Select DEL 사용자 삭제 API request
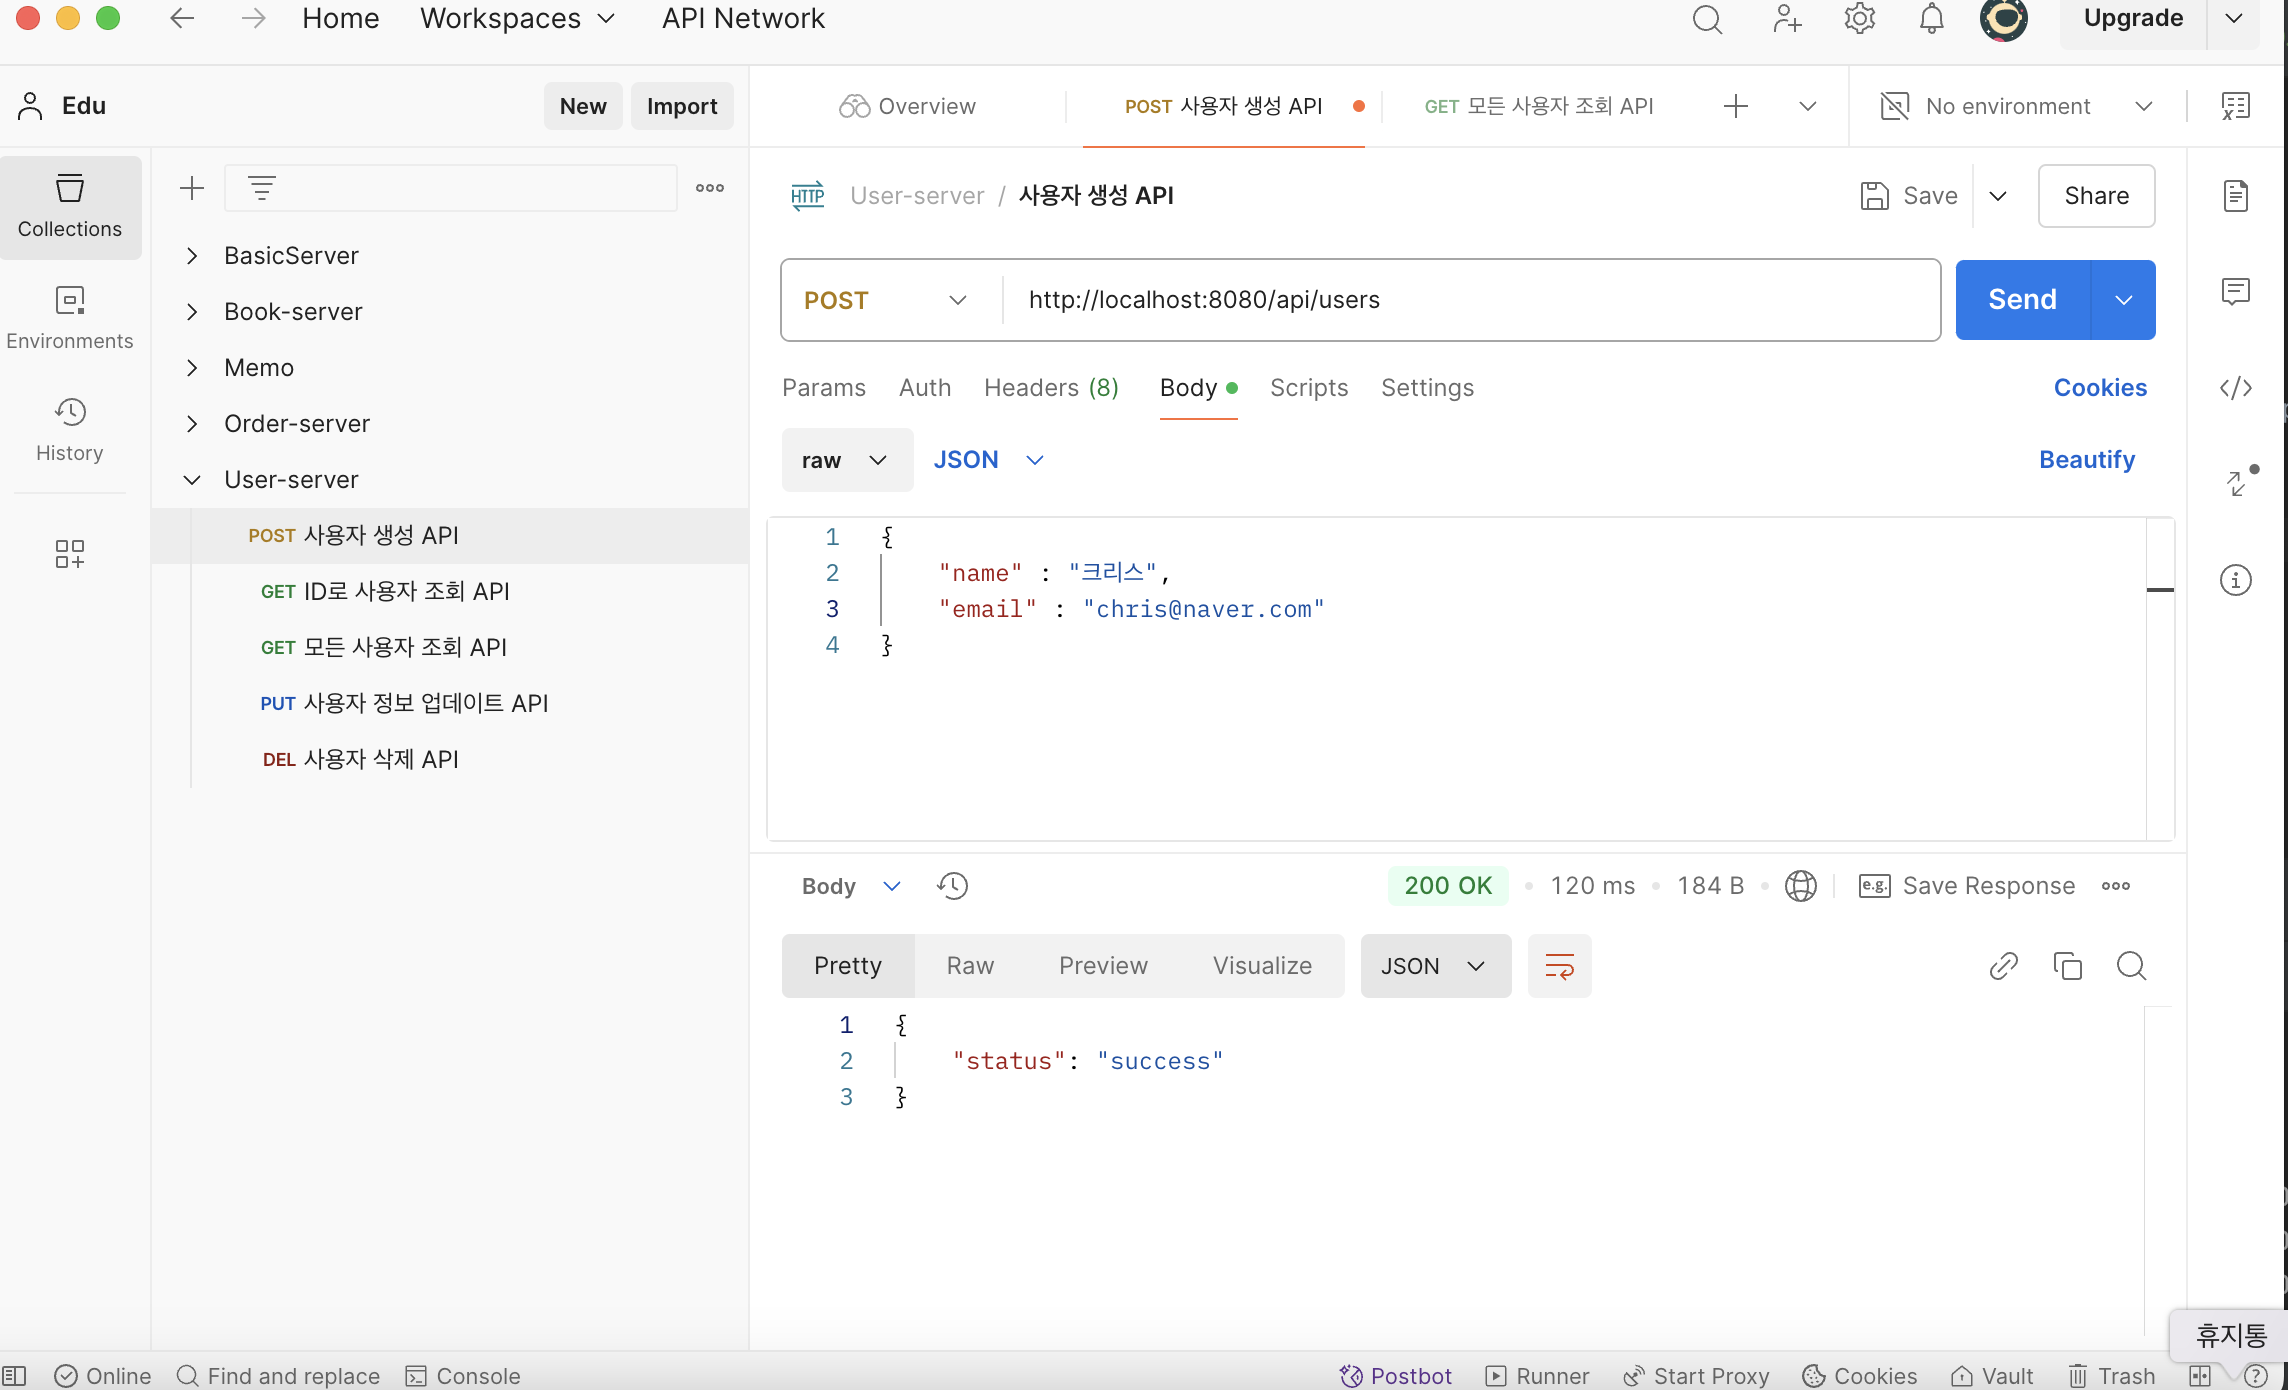2288x1390 pixels. 360,760
